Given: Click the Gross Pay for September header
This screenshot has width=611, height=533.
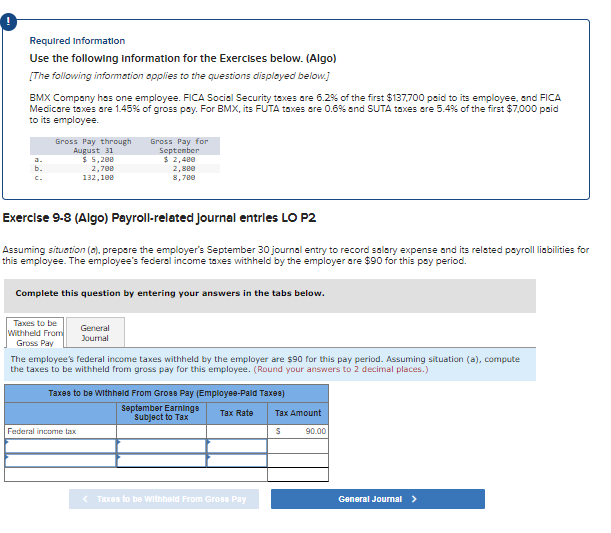Looking at the screenshot, I should pos(179,146).
